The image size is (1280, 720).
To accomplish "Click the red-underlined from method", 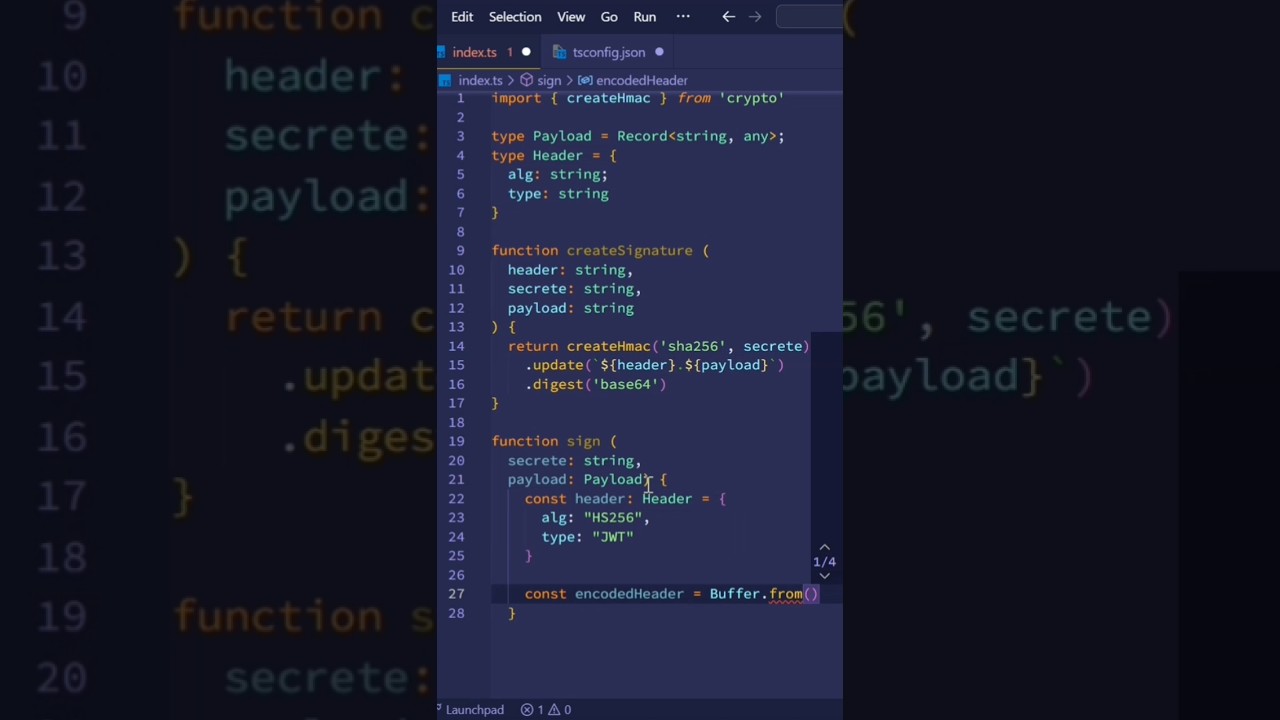I will click(785, 594).
